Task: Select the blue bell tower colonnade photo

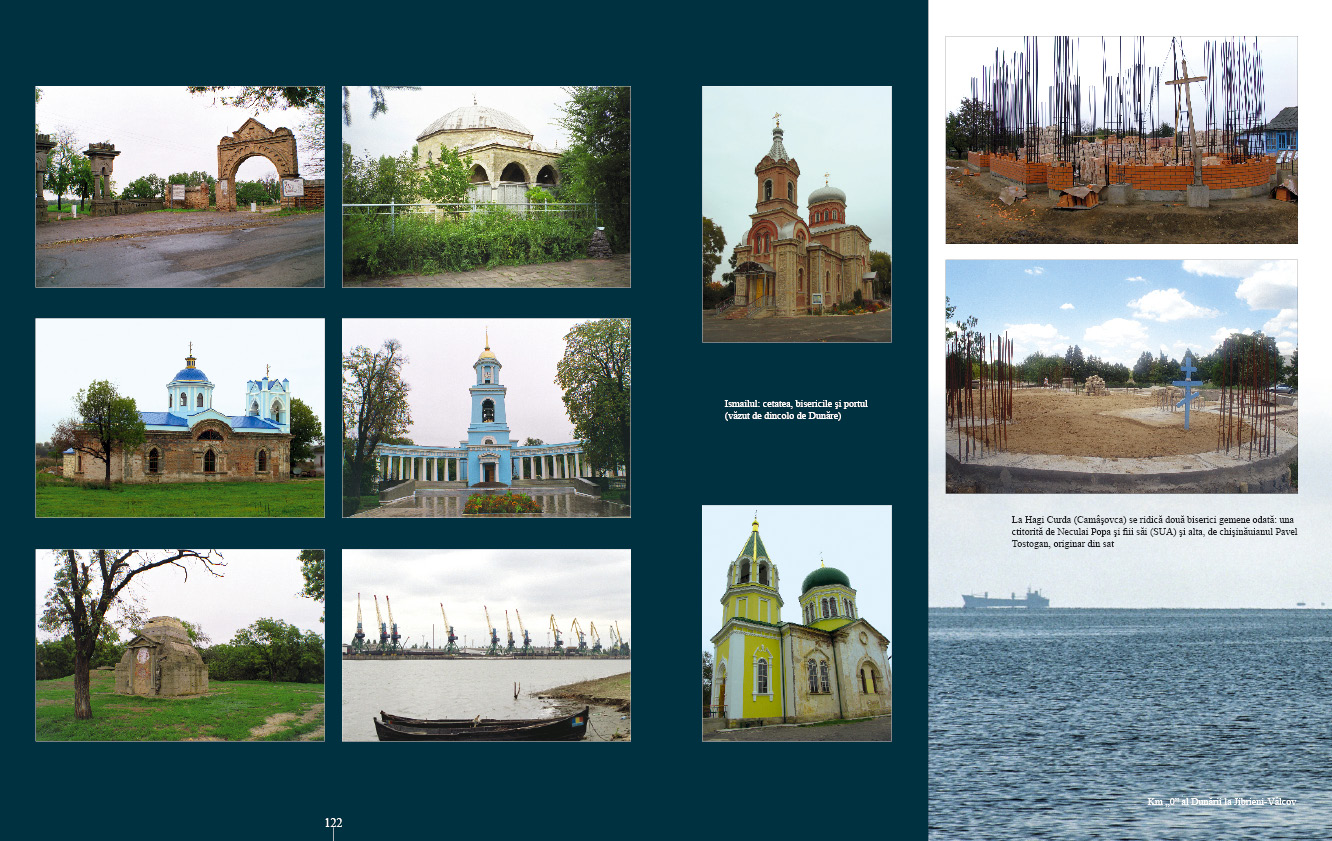Action: tap(486, 417)
